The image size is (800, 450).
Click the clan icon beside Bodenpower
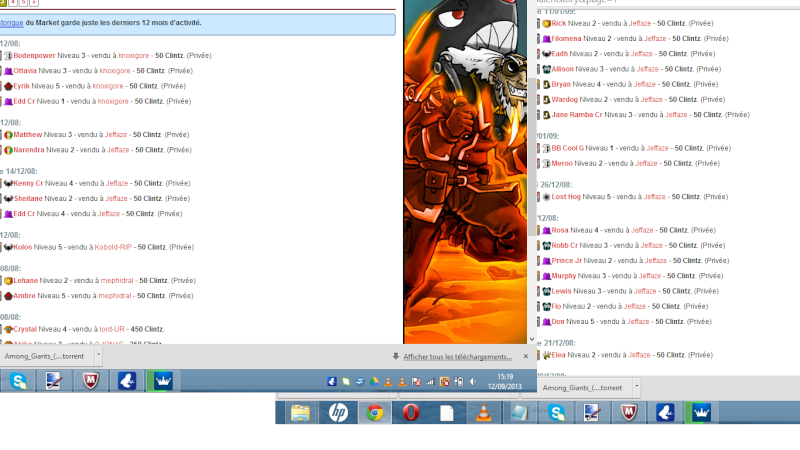coord(8,56)
